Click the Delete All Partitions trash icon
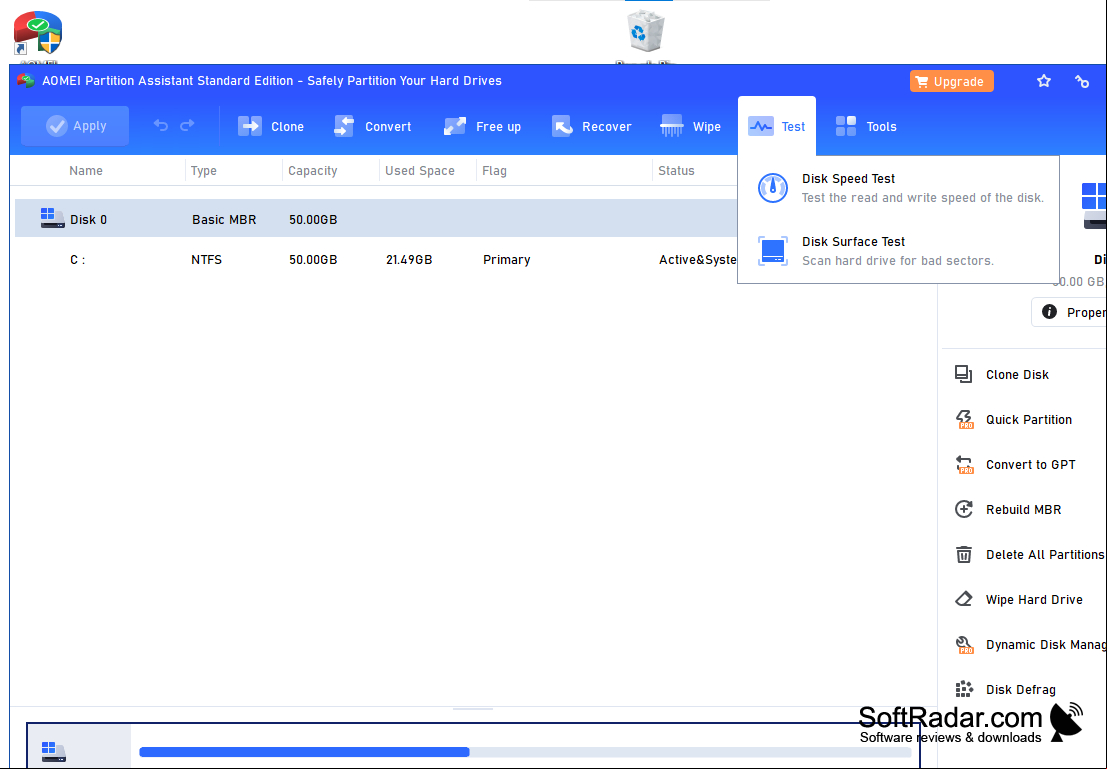1107x769 pixels. [x=964, y=554]
